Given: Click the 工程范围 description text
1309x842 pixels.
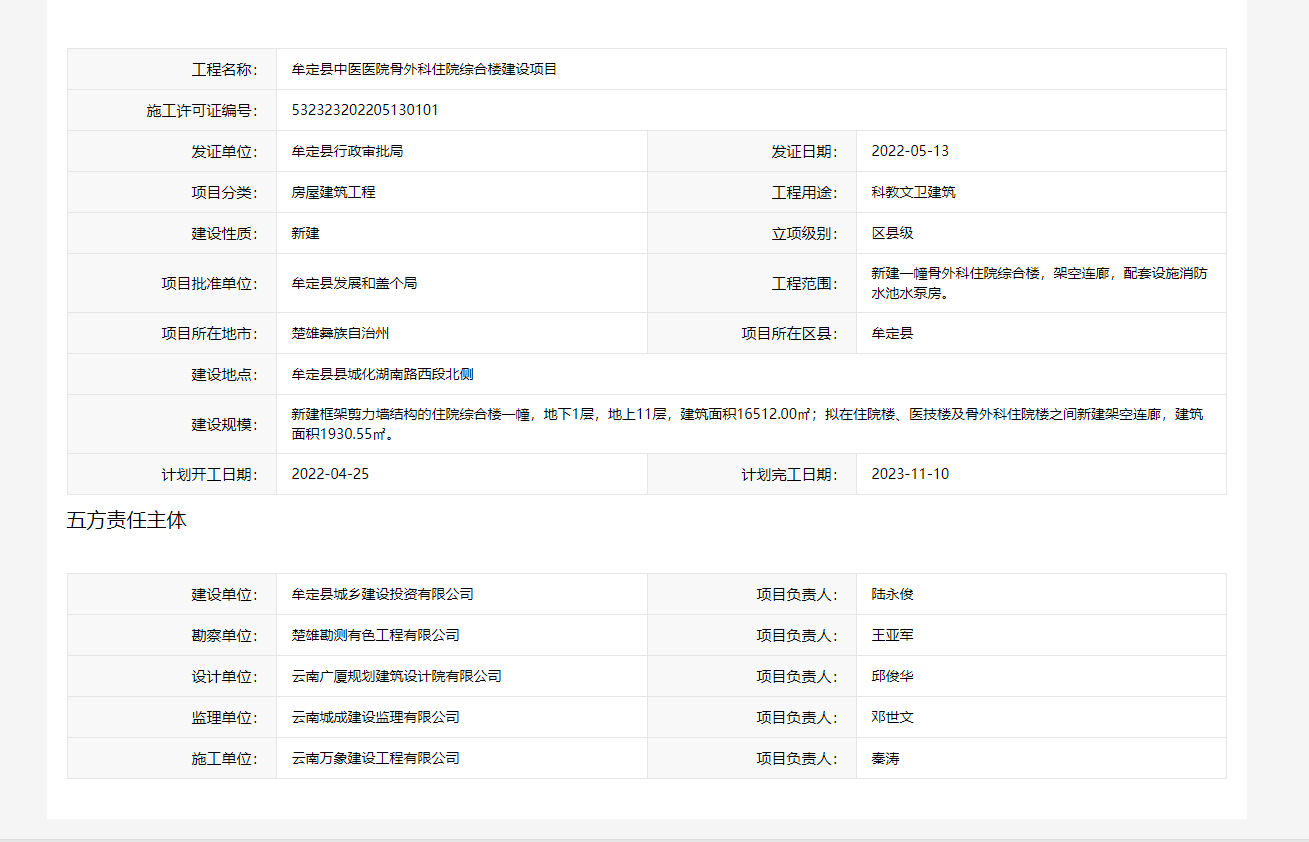Looking at the screenshot, I should [x=1039, y=283].
